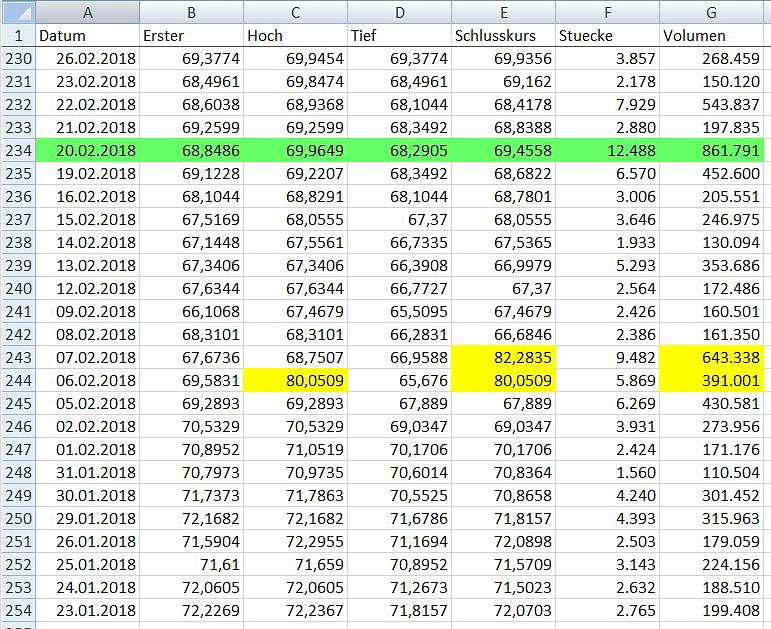Select Hoch cell 72,2955
The width and height of the screenshot is (771, 629).
point(296,541)
